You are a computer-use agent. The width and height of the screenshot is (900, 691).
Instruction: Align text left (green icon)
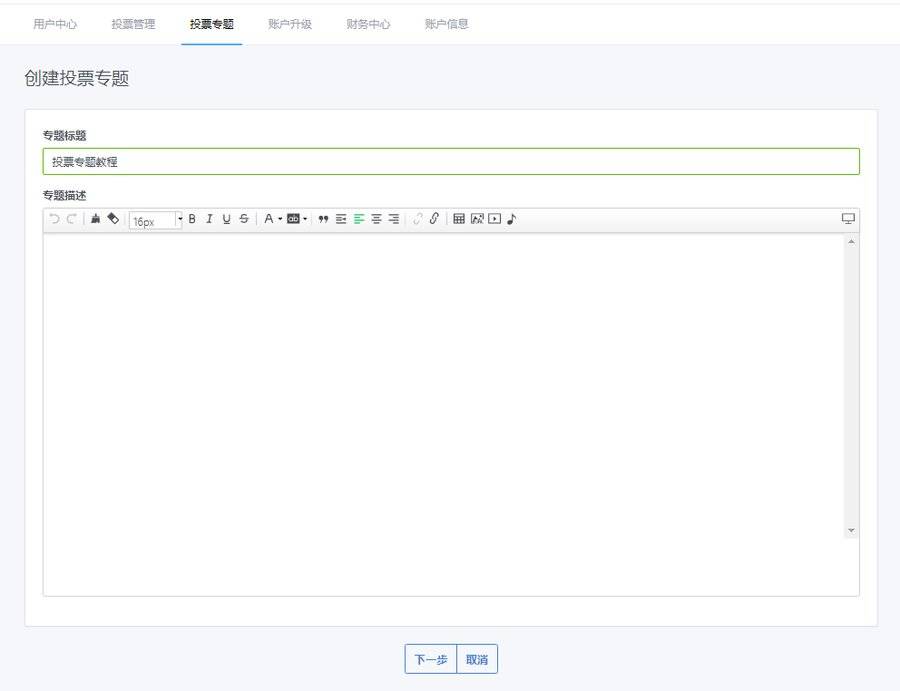click(x=359, y=219)
